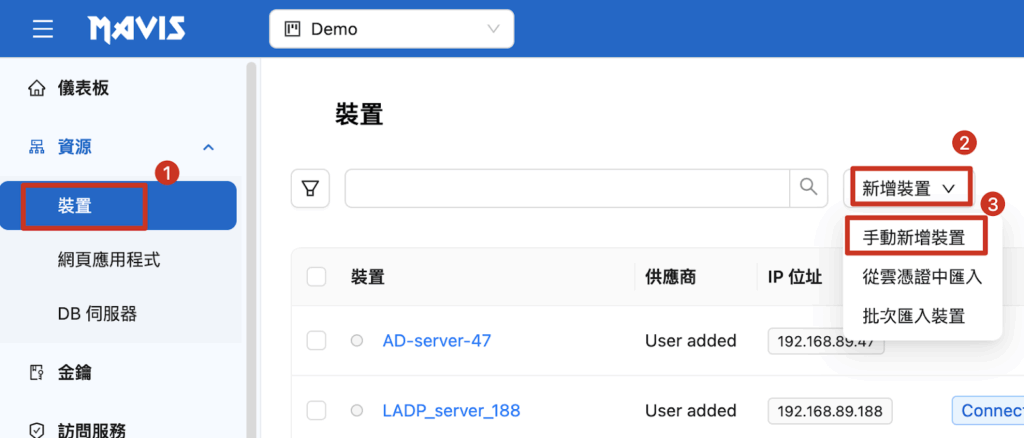Toggle the select-all checkbox in header

click(316, 277)
